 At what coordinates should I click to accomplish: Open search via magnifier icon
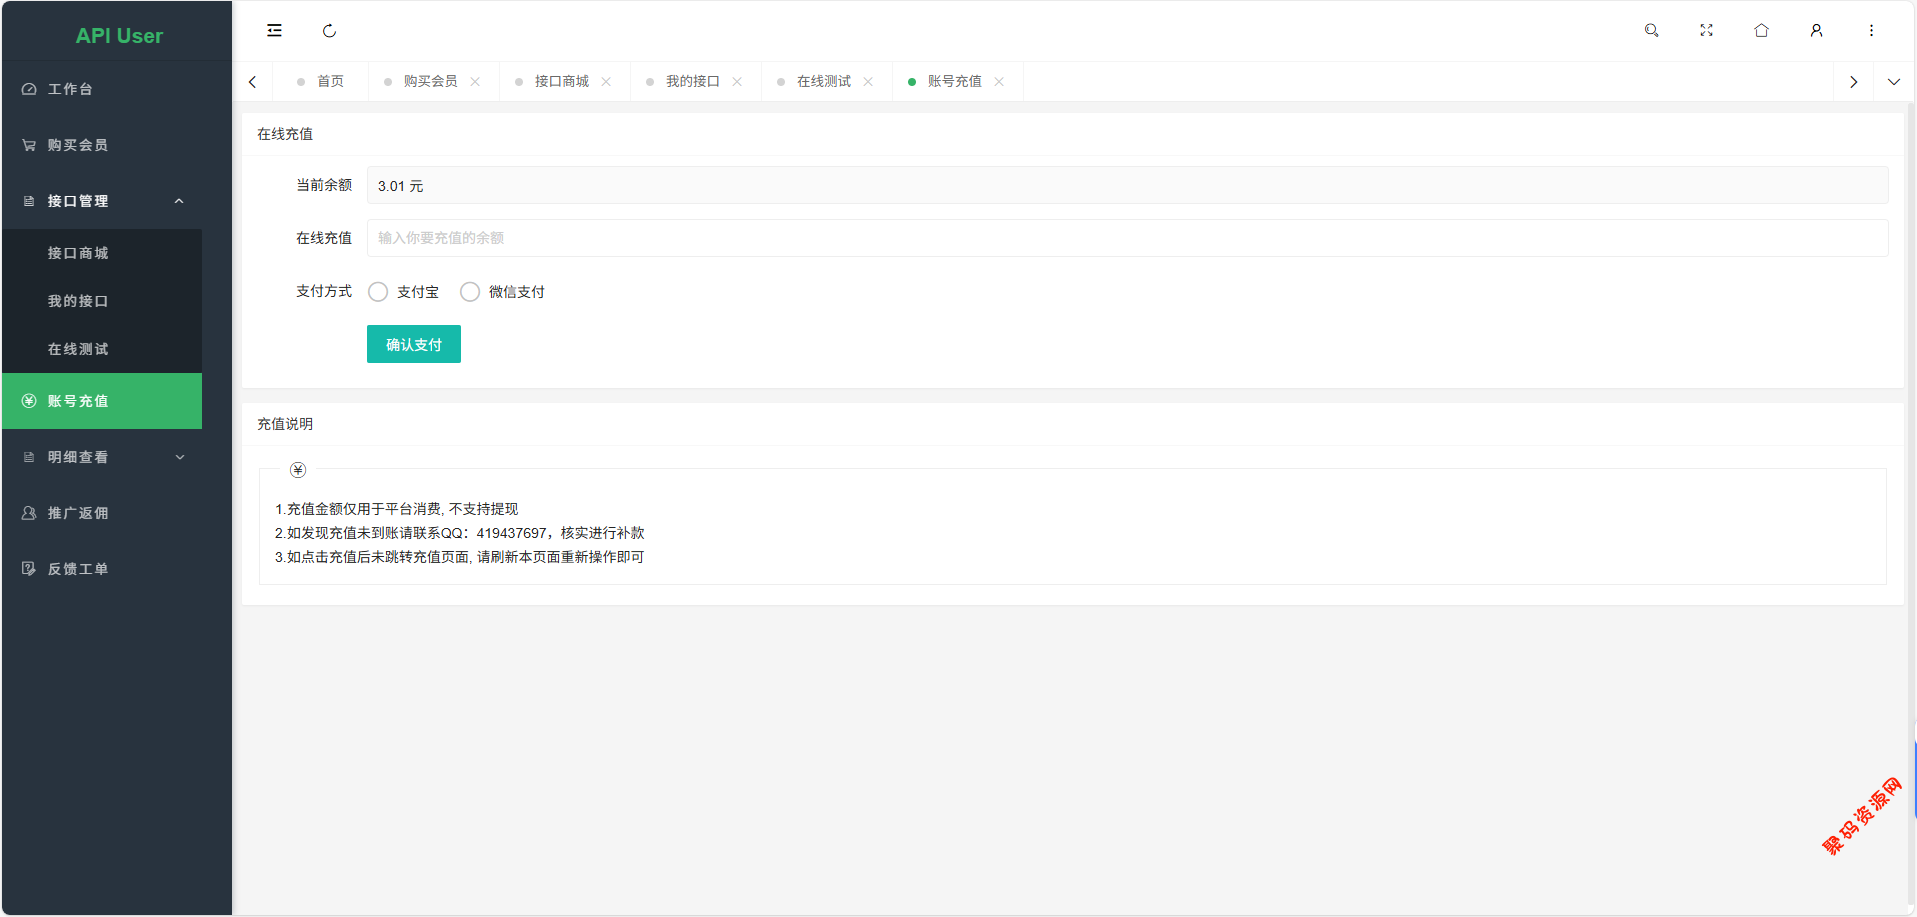pyautogui.click(x=1651, y=31)
